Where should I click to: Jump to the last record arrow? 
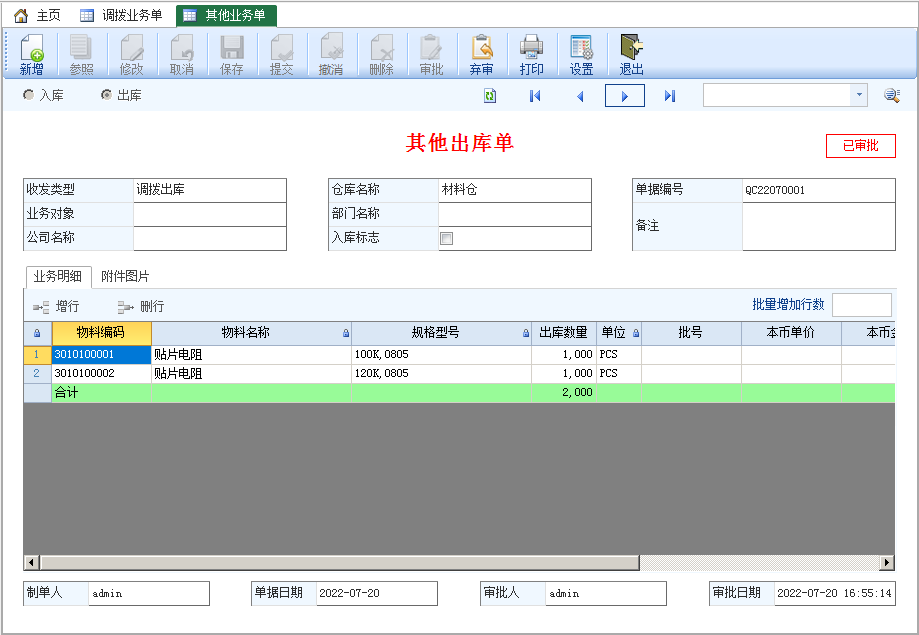click(x=670, y=96)
